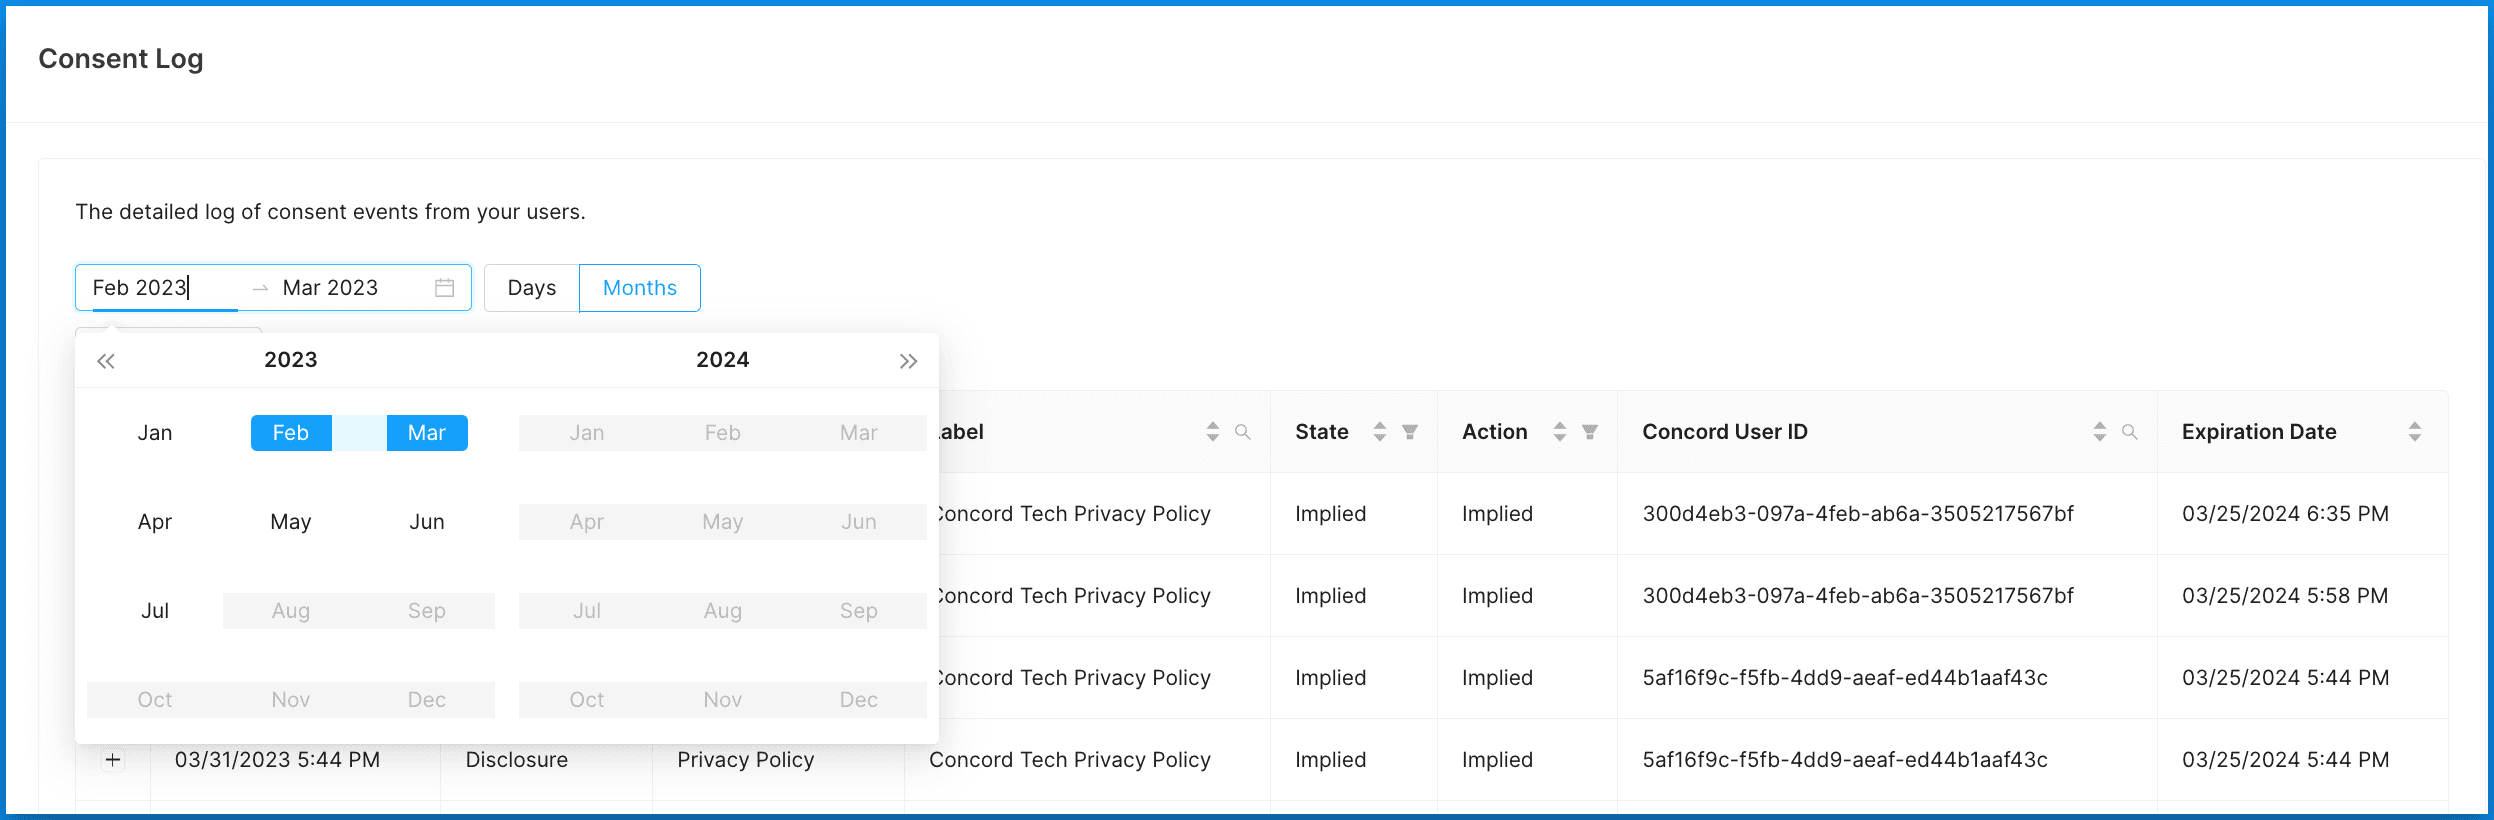Switch to the Days view toggle
The image size is (2494, 820).
531,288
